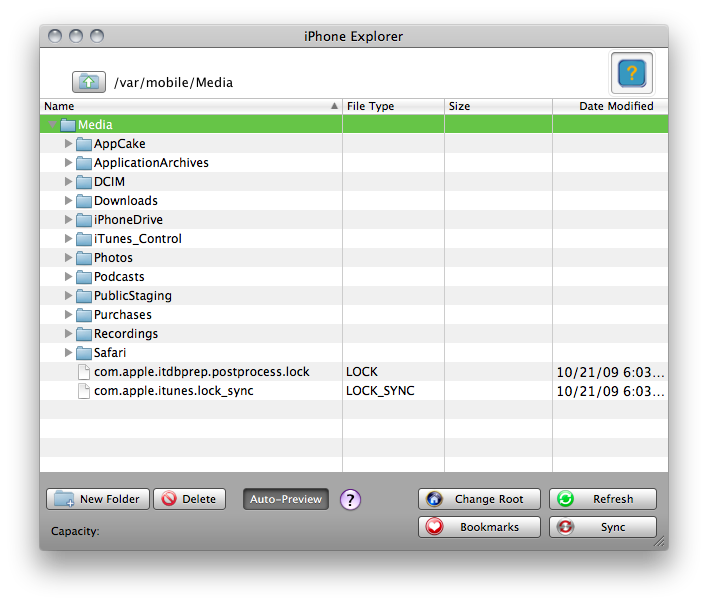Click the go-up-one-folder arrow button
The height and width of the screenshot is (605, 708).
[x=89, y=82]
